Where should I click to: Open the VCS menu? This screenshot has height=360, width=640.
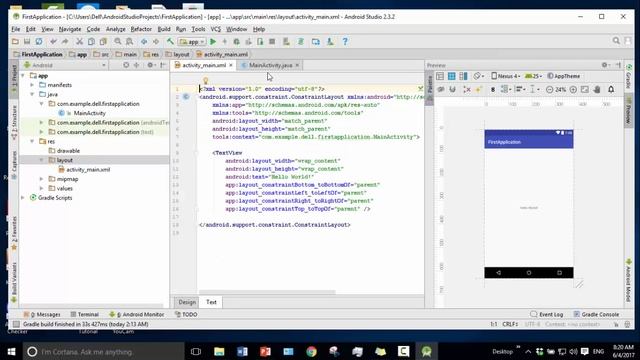(x=216, y=29)
